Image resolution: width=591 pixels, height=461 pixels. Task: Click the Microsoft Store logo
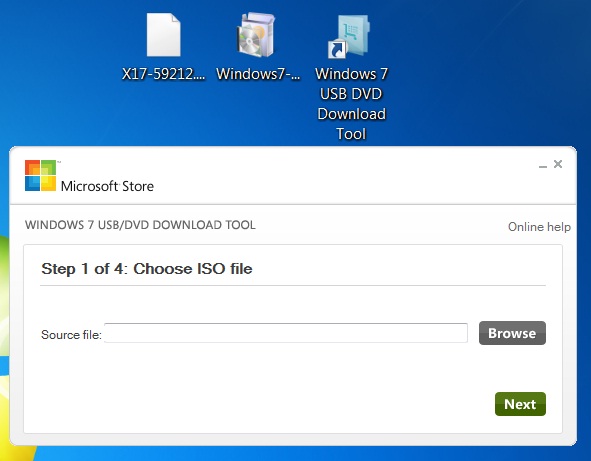point(41,175)
